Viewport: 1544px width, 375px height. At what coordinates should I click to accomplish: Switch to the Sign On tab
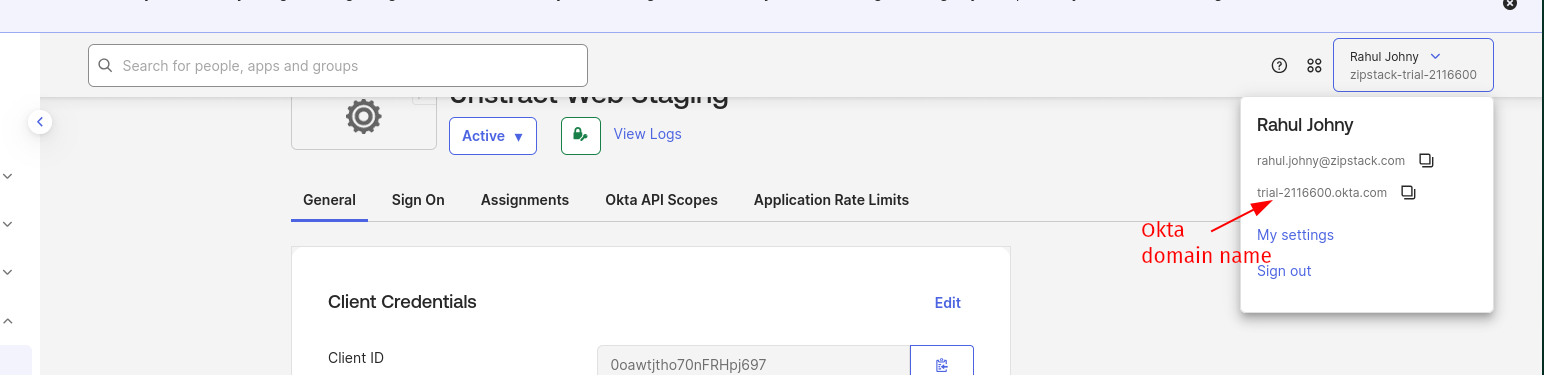point(418,200)
